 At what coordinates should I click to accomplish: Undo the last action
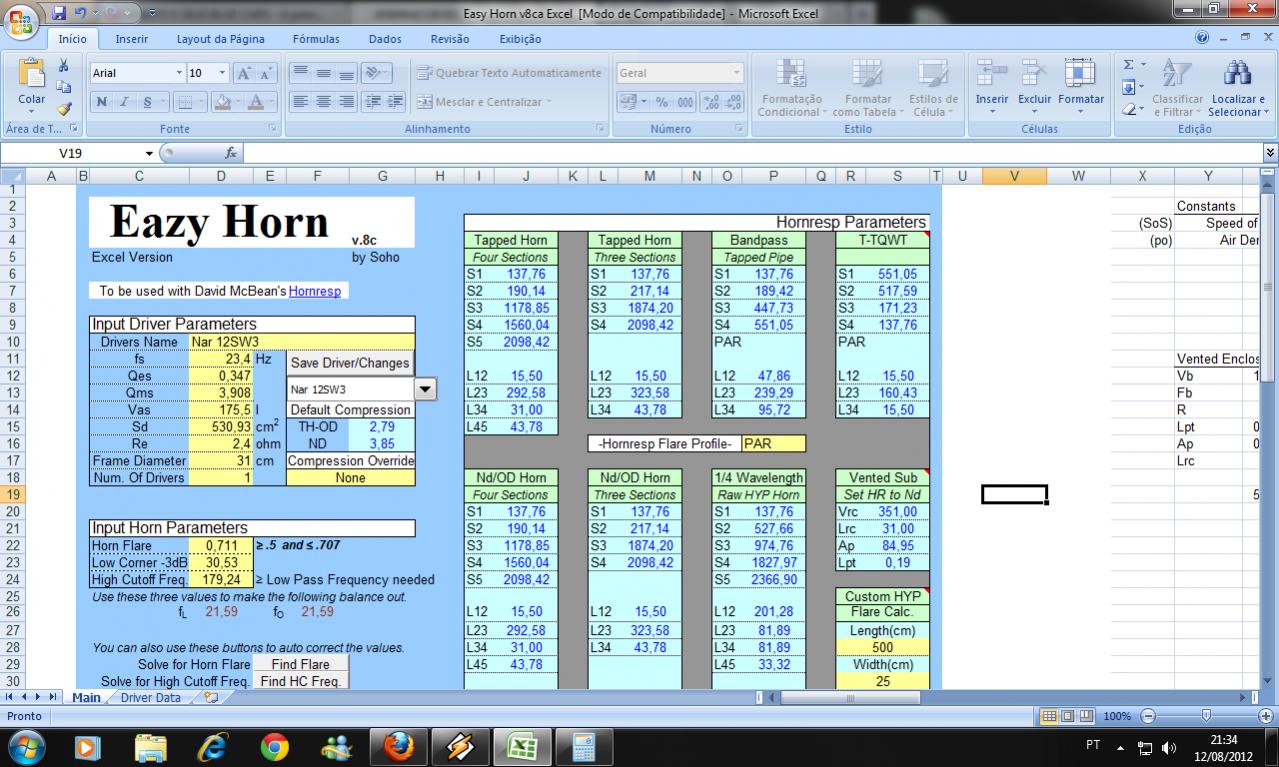84,14
